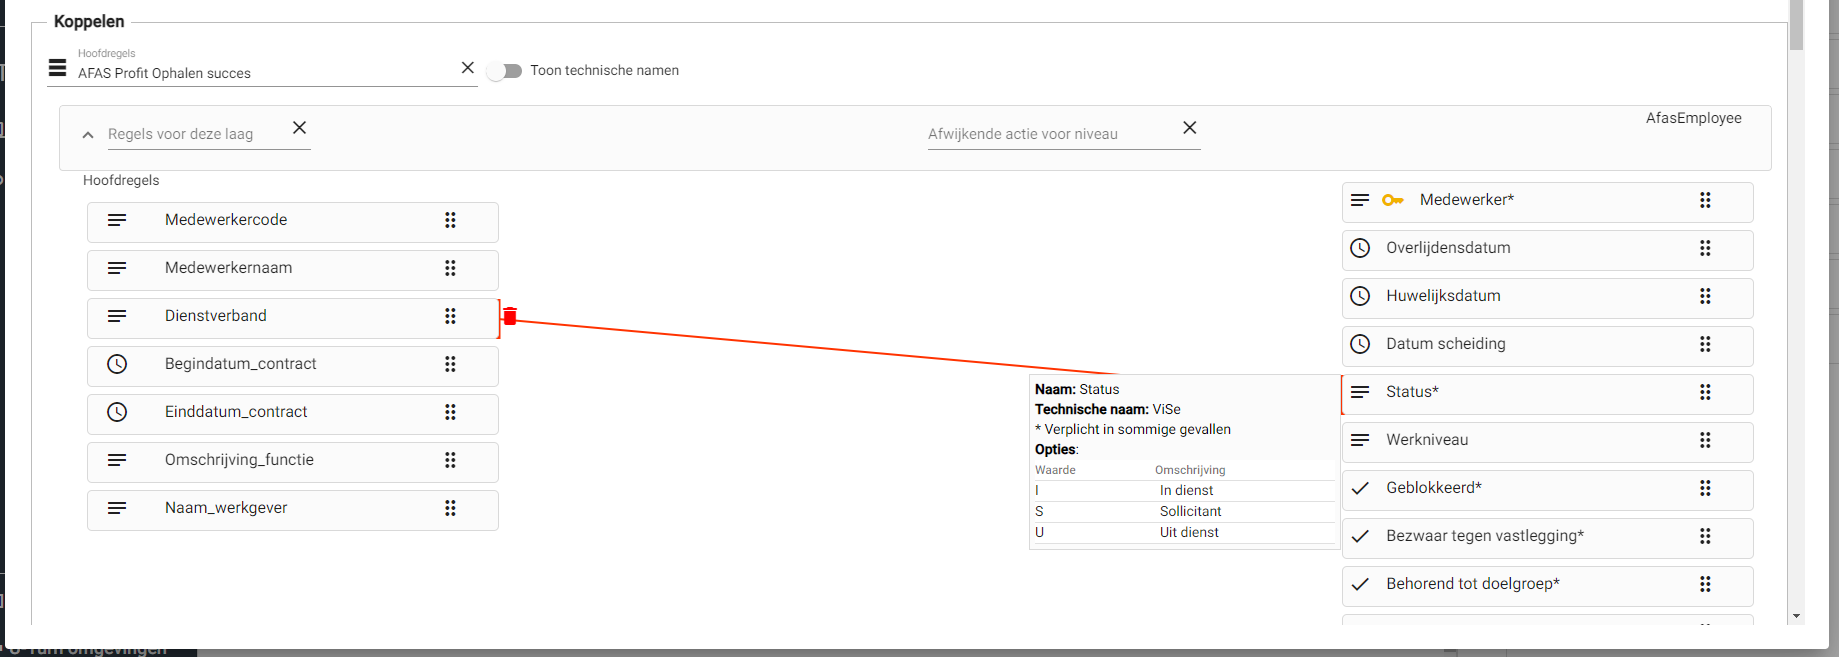Select the Werkniveau target field
Image resolution: width=1839 pixels, height=657 pixels.
click(x=1427, y=440)
